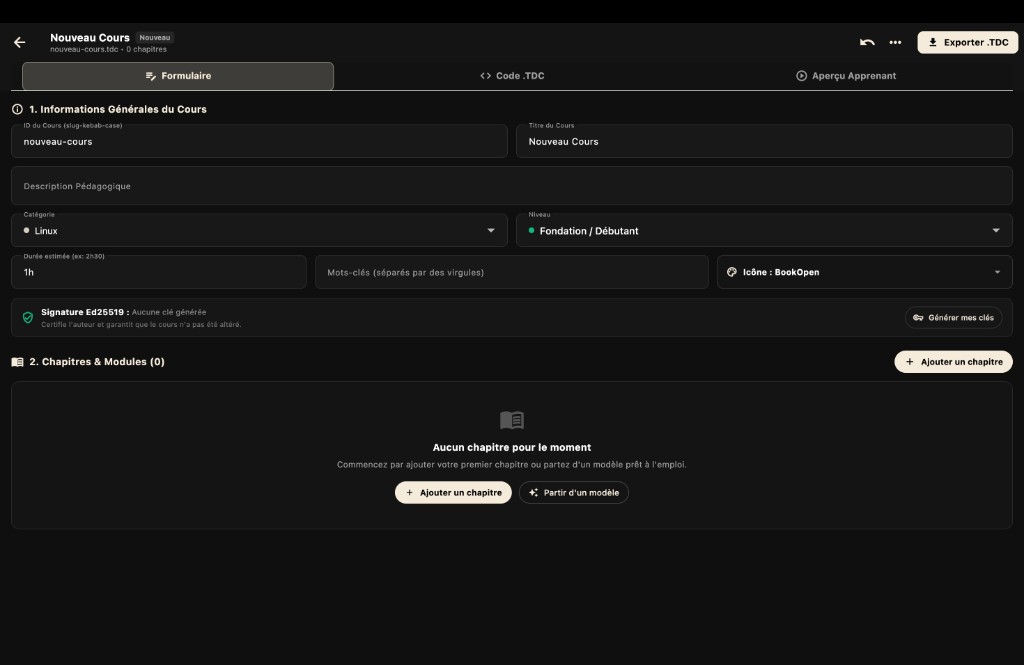Screen dimensions: 1024x665
Task: Switch to the Formulaire tab
Action: point(178,76)
